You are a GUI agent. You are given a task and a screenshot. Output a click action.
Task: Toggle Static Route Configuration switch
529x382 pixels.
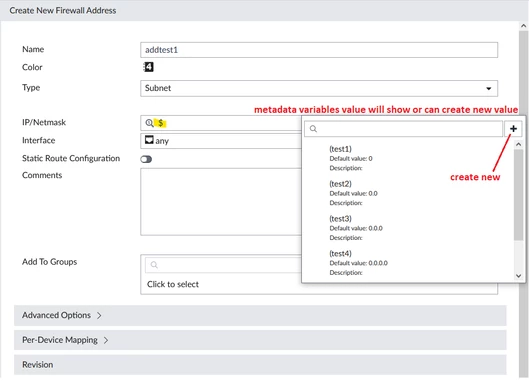(x=146, y=159)
